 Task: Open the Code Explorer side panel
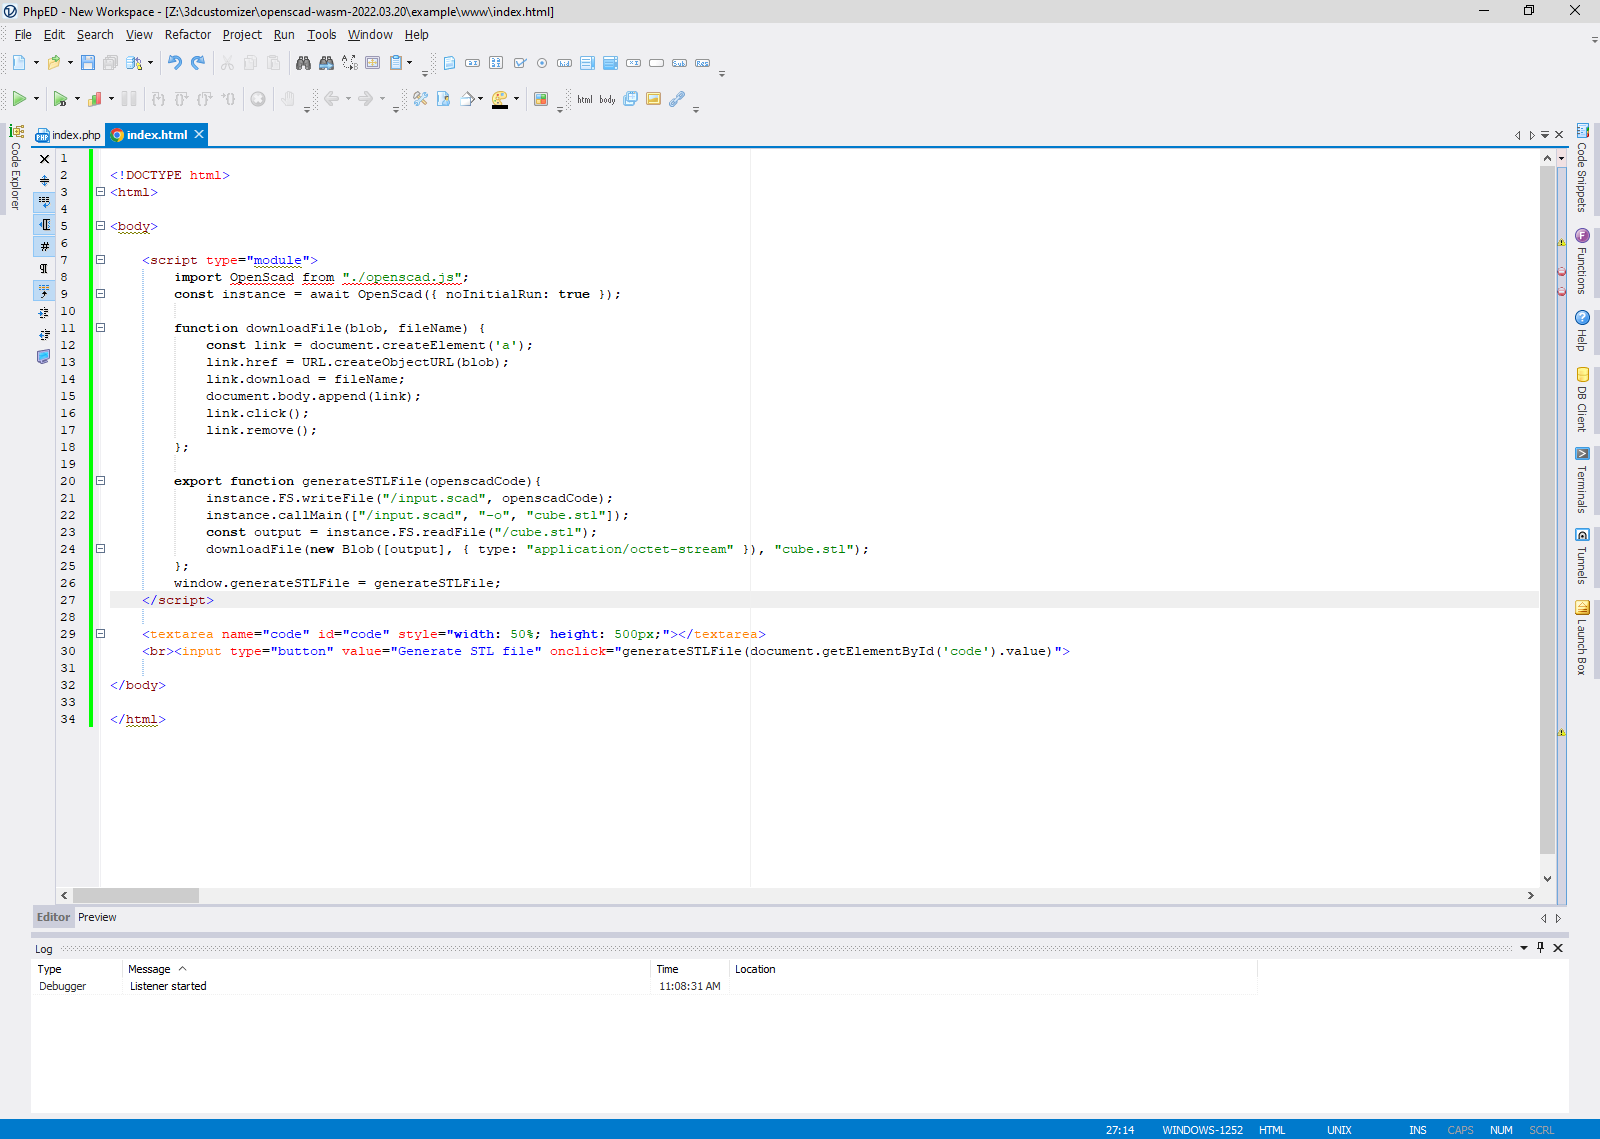pos(16,167)
